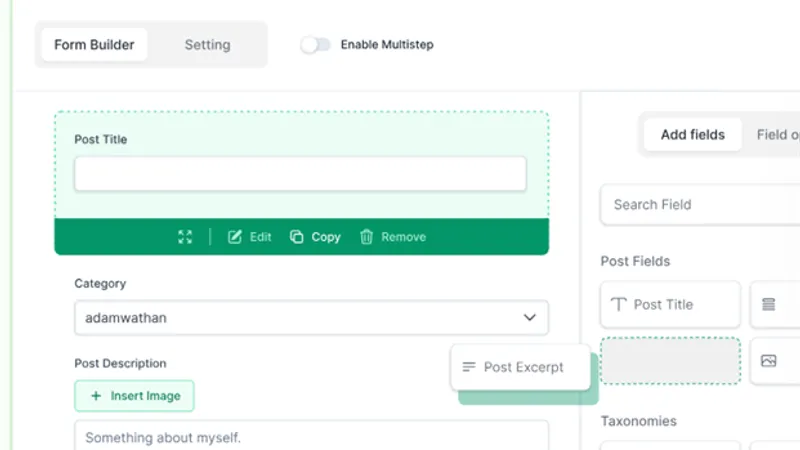800x450 pixels.
Task: Click the Post Excerpt field card
Action: tap(520, 367)
